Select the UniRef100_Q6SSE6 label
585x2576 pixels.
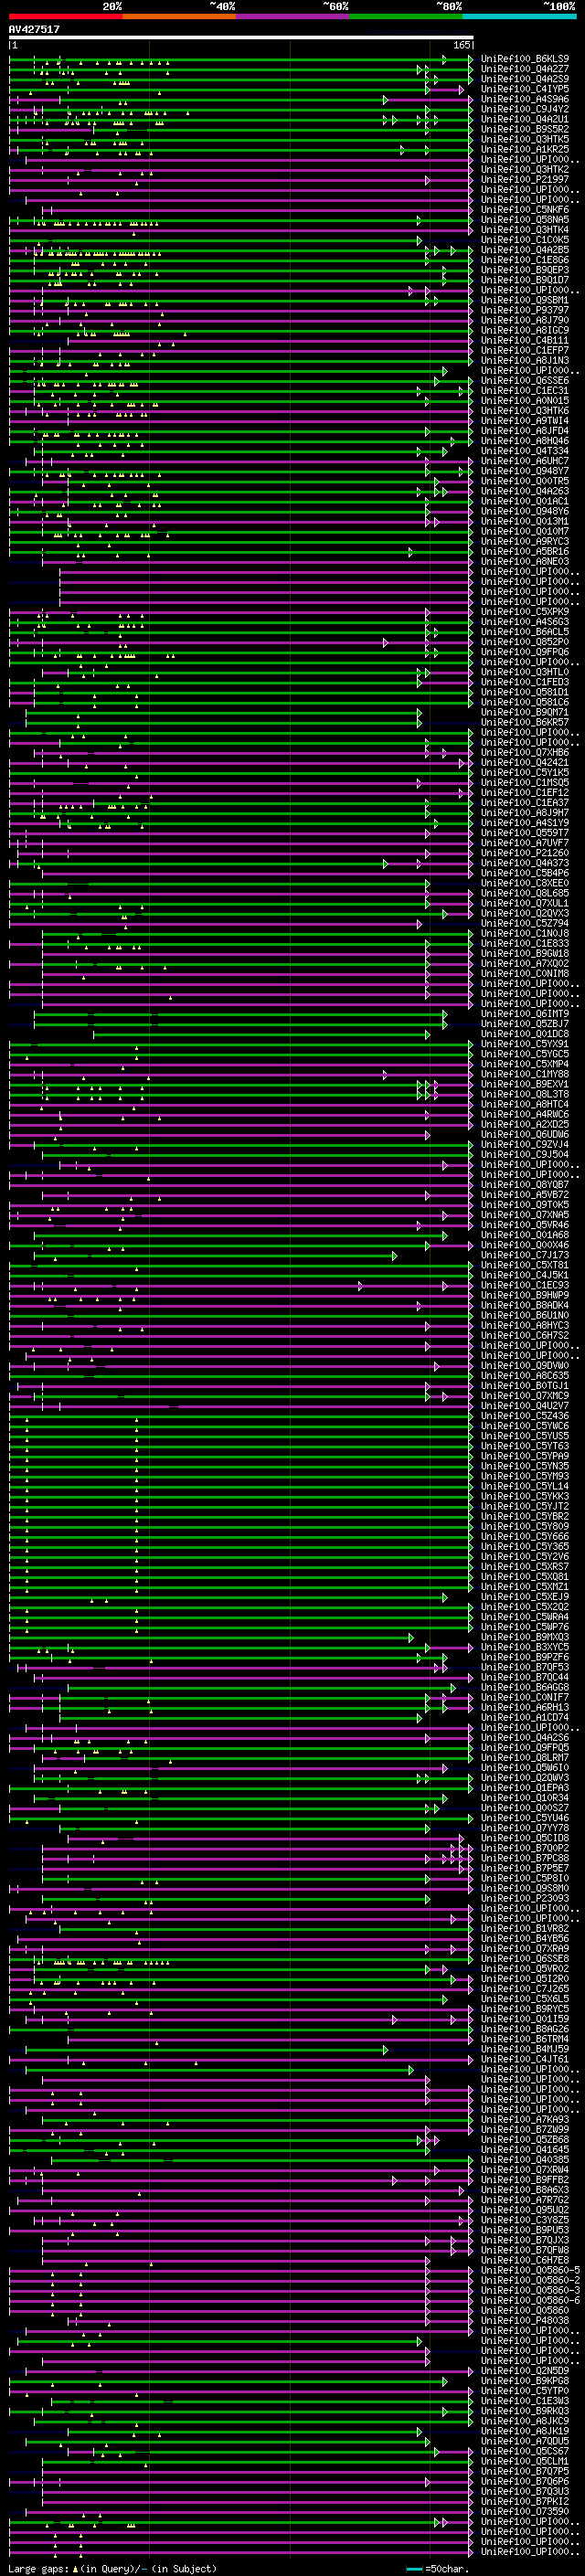525,381
